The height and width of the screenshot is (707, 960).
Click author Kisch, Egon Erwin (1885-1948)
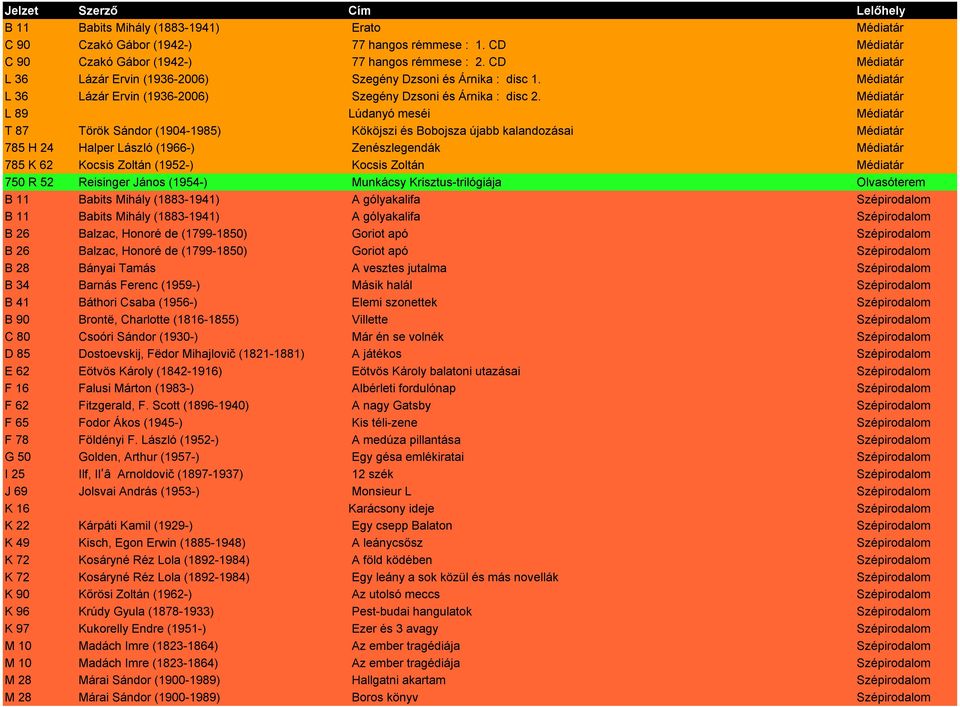coord(162,542)
